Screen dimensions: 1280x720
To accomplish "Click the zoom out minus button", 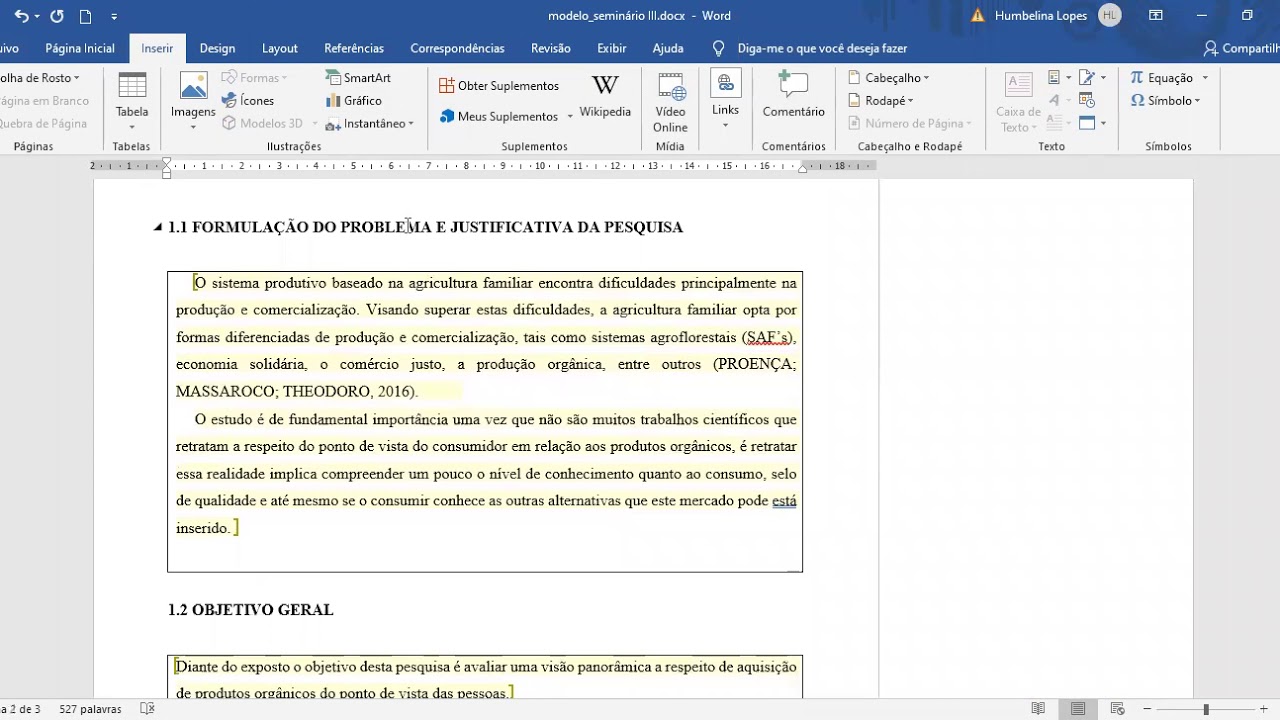I will pos(1146,709).
